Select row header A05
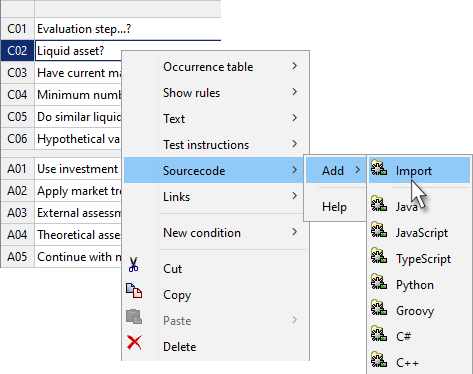The height and width of the screenshot is (374, 473). (17, 257)
